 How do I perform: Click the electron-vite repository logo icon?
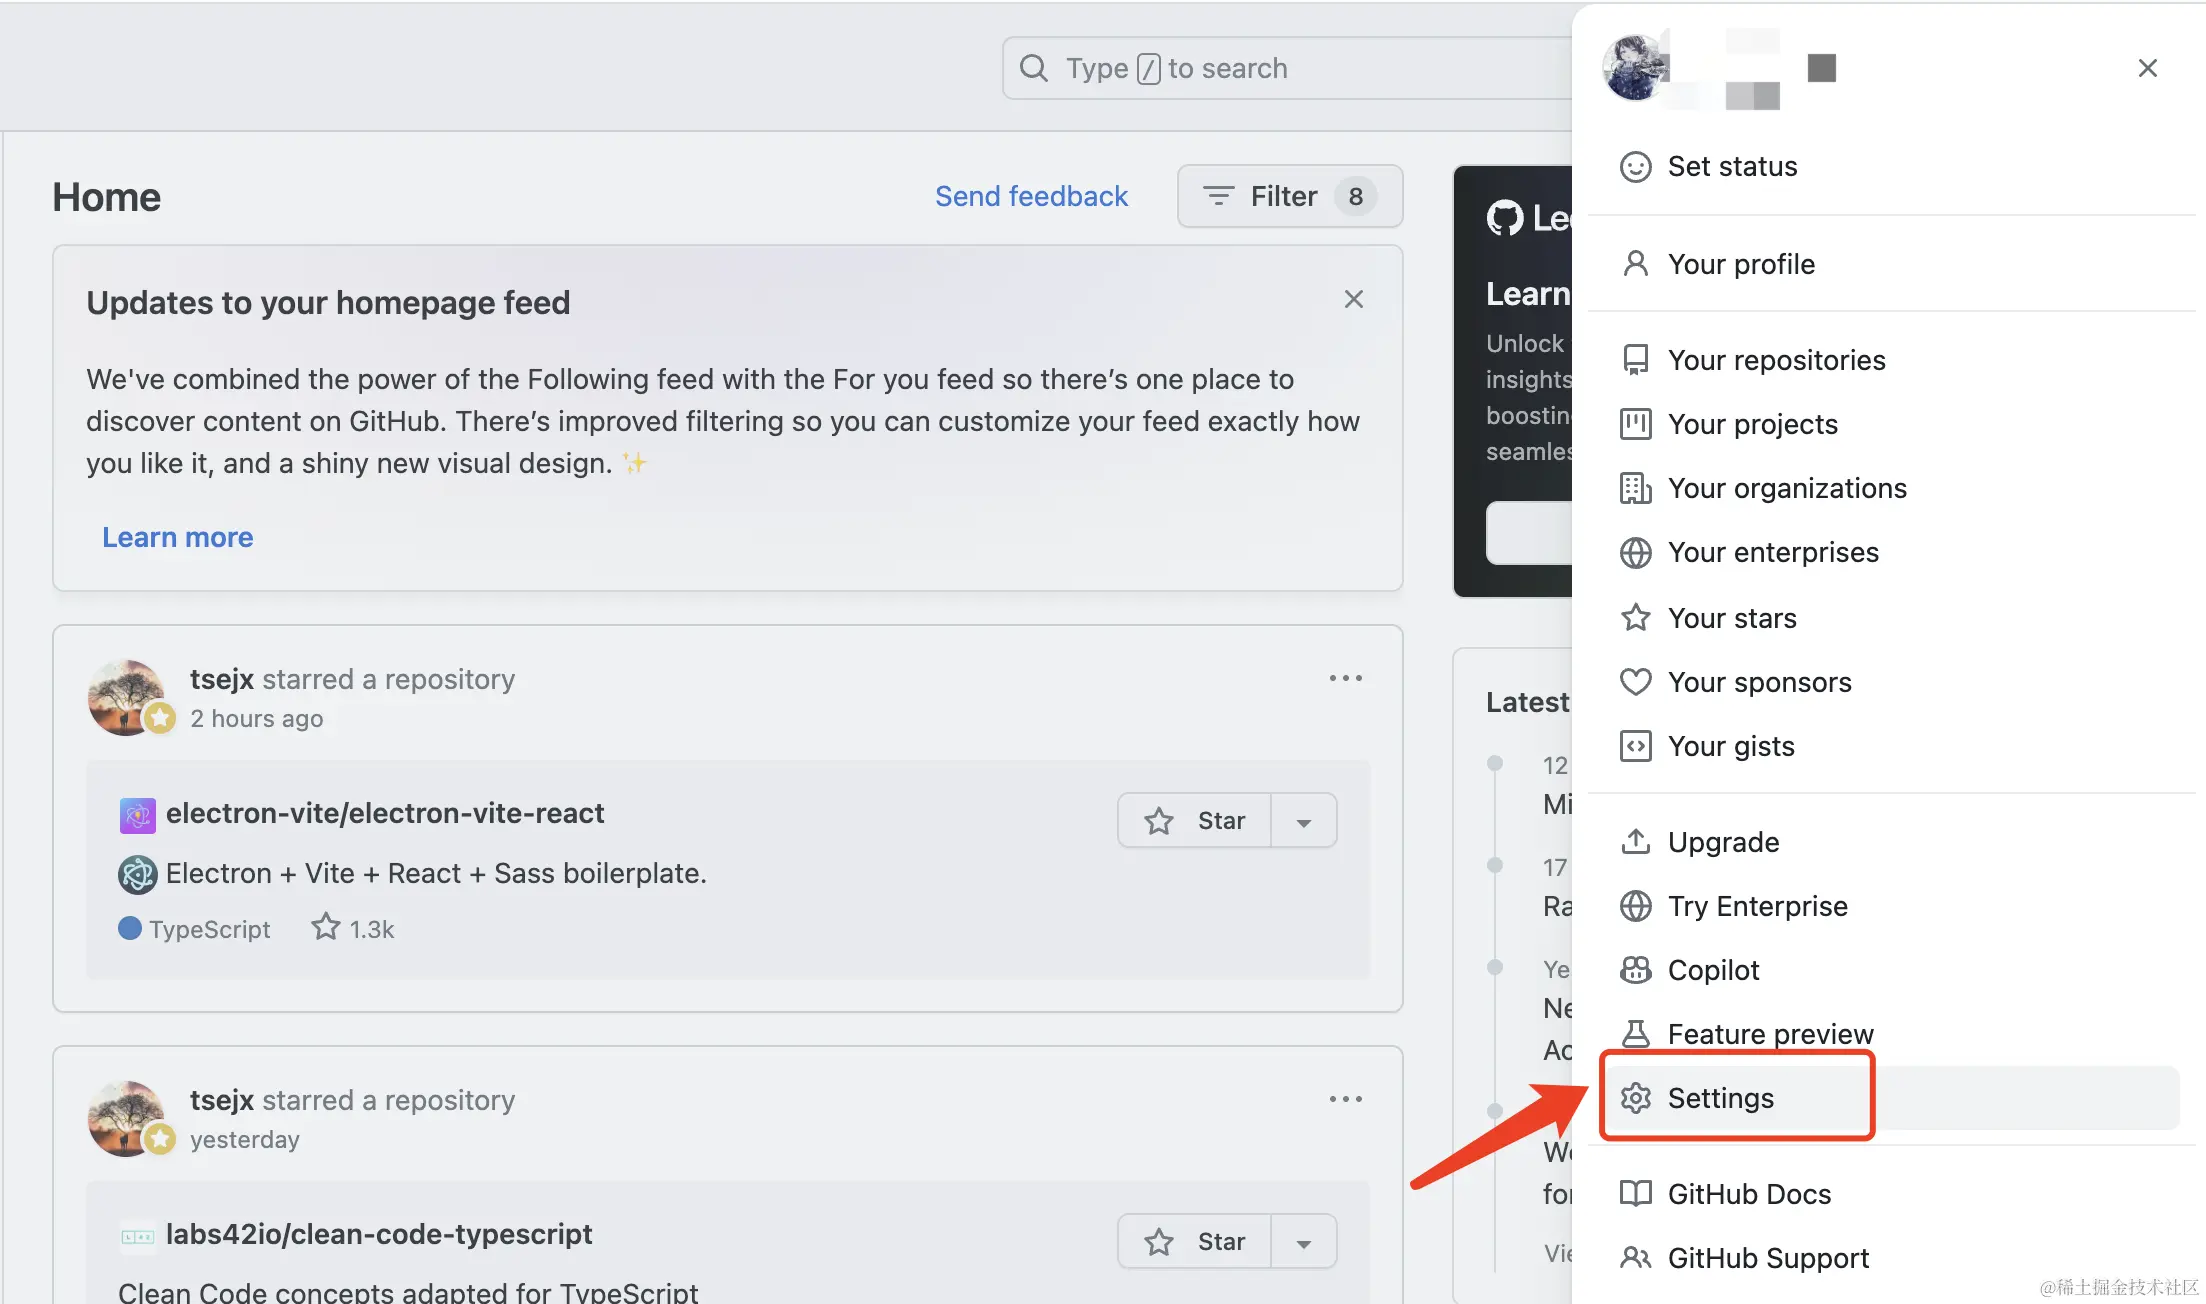[137, 815]
